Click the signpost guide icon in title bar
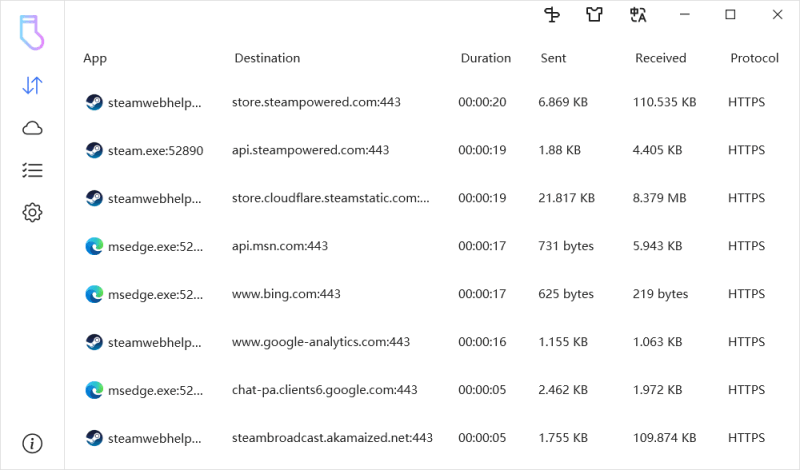This screenshot has height=470, width=800. [x=552, y=15]
